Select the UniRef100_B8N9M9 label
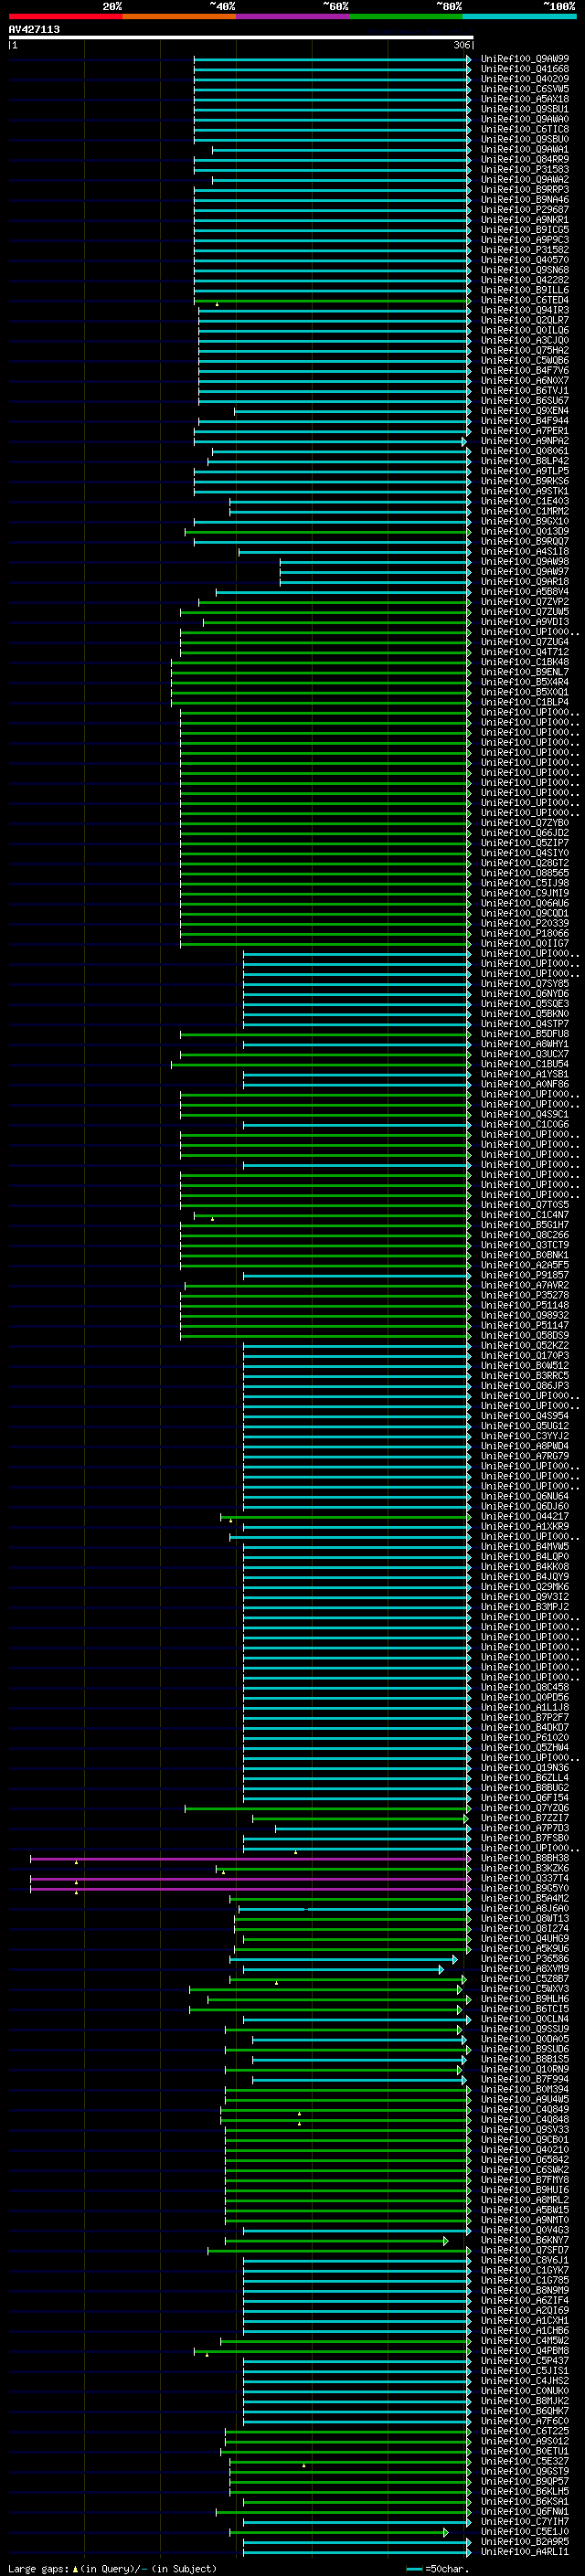Image resolution: width=585 pixels, height=2576 pixels. pyautogui.click(x=525, y=2290)
